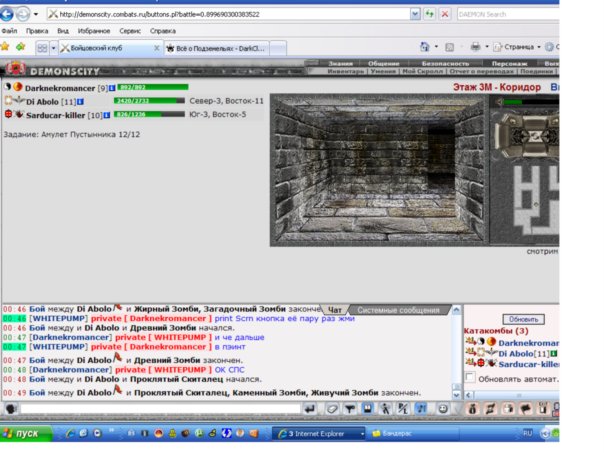The width and height of the screenshot is (604, 453).
Task: Expand the Print button dropdown arrow
Action: point(487,47)
